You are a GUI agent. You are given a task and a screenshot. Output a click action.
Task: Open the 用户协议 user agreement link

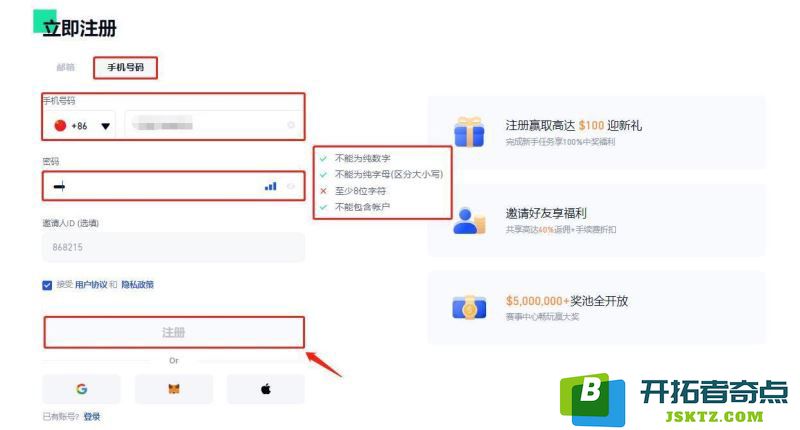(x=91, y=285)
